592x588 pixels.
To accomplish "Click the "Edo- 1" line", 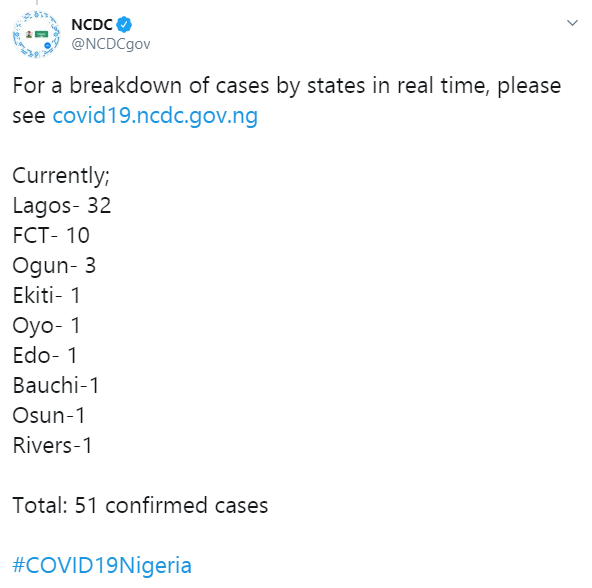I will click(45, 355).
